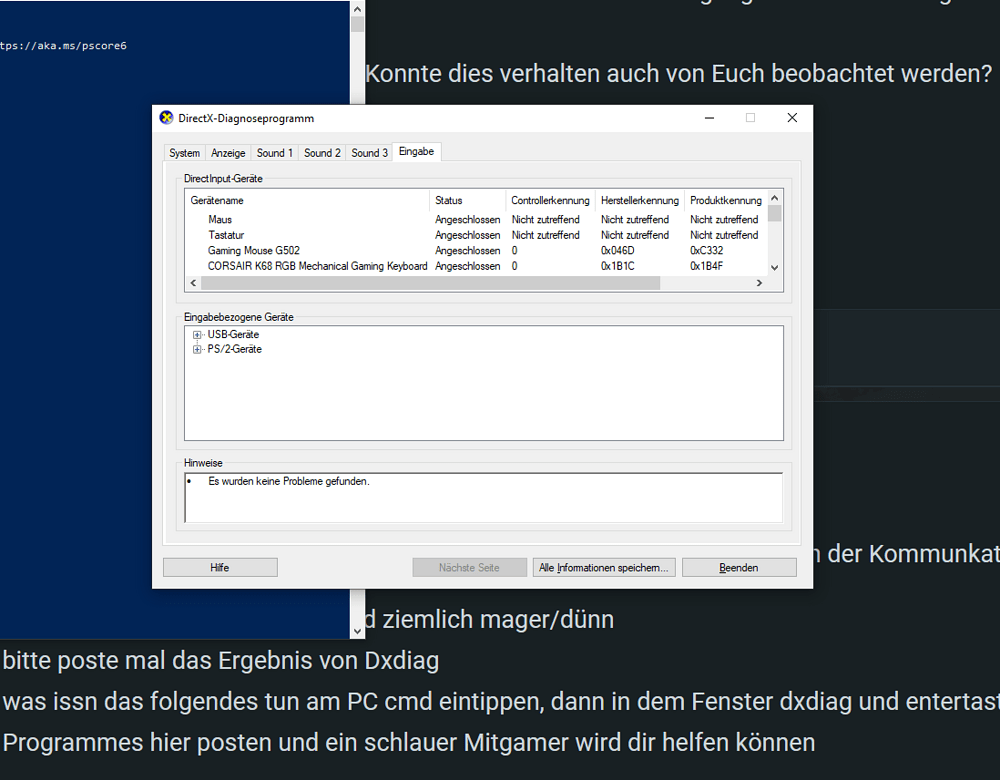Select the Gaming Mouse G502 row
Image resolution: width=1000 pixels, height=780 pixels.
[254, 251]
